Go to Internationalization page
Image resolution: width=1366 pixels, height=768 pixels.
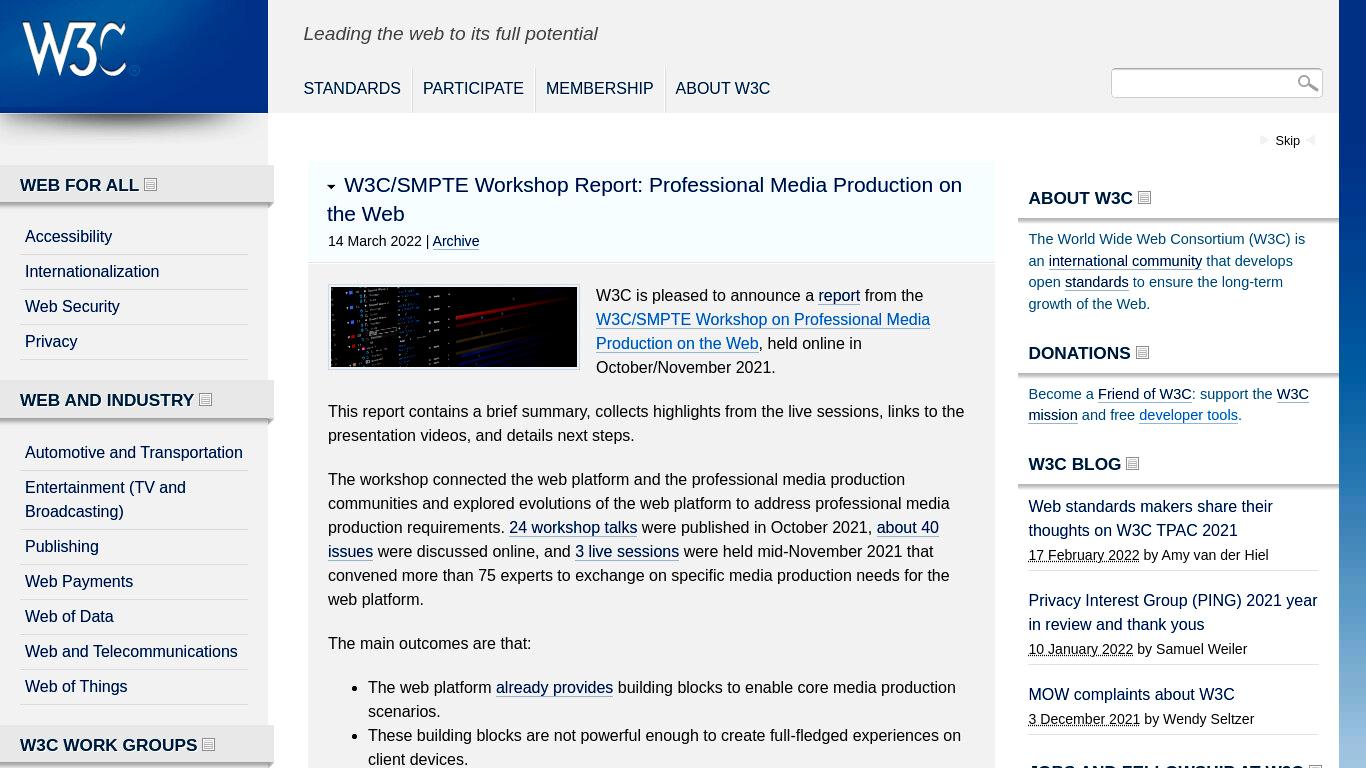[92, 271]
